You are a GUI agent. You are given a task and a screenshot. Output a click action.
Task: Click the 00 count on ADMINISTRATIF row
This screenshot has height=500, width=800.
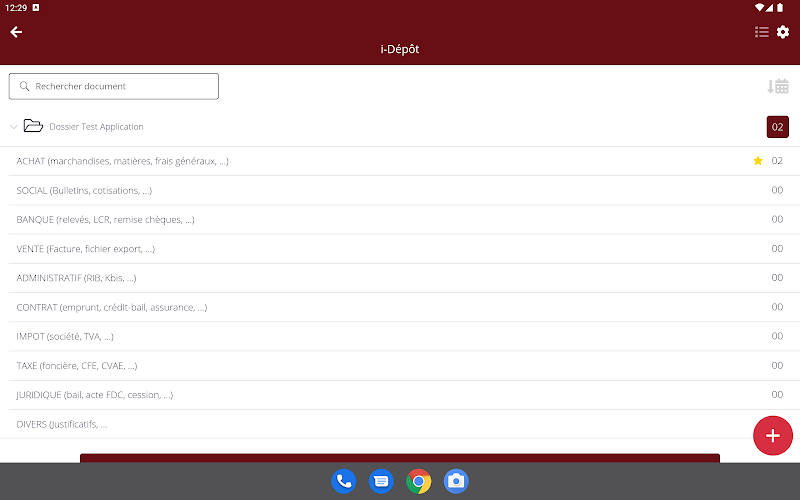pos(777,278)
